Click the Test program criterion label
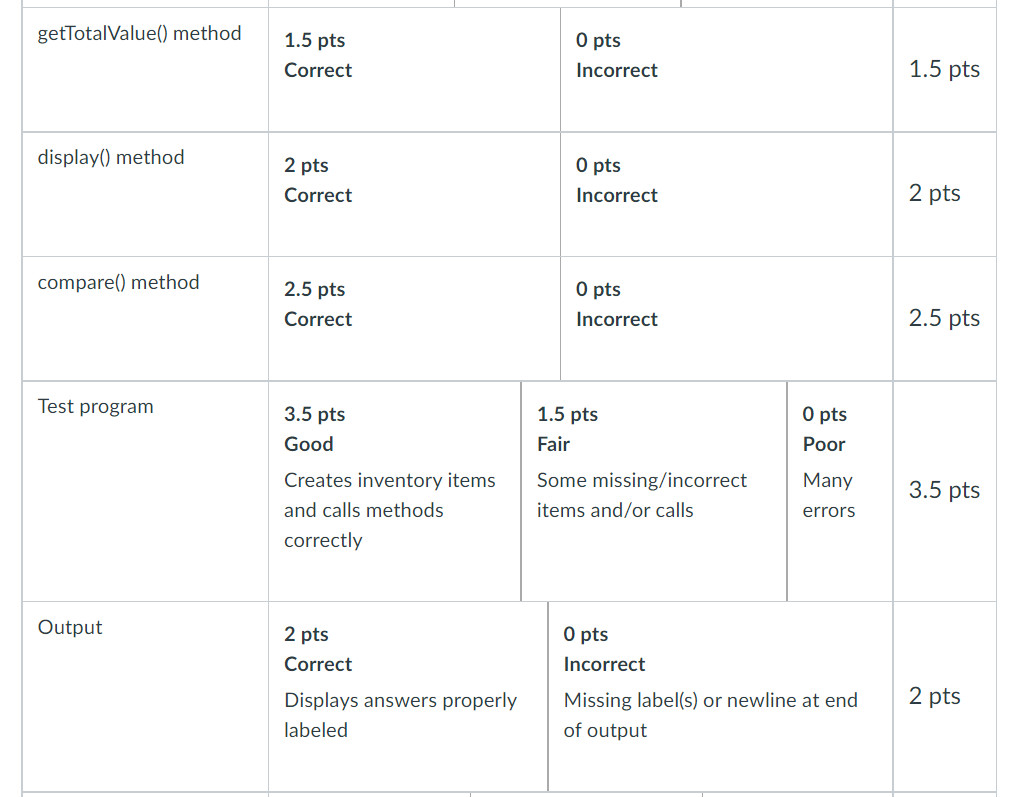The image size is (1027, 797). tap(96, 407)
